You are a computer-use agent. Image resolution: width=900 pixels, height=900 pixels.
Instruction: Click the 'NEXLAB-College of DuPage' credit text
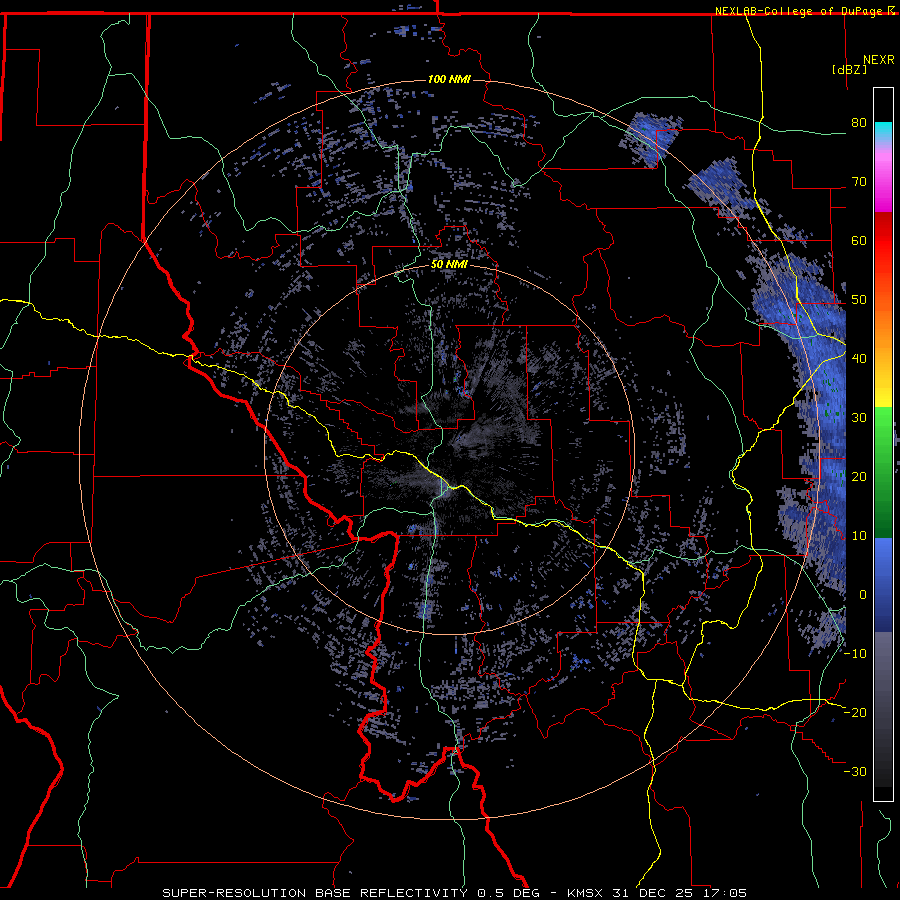tap(799, 11)
